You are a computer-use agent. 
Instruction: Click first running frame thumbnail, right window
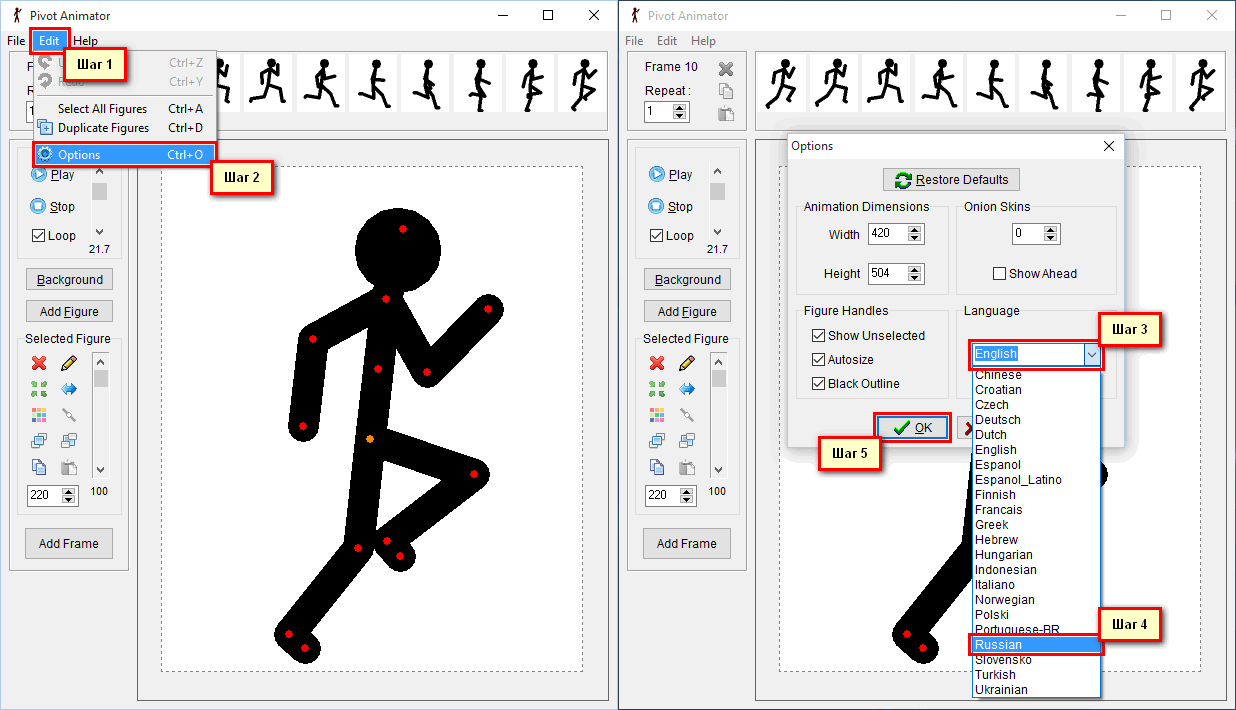pyautogui.click(x=781, y=82)
